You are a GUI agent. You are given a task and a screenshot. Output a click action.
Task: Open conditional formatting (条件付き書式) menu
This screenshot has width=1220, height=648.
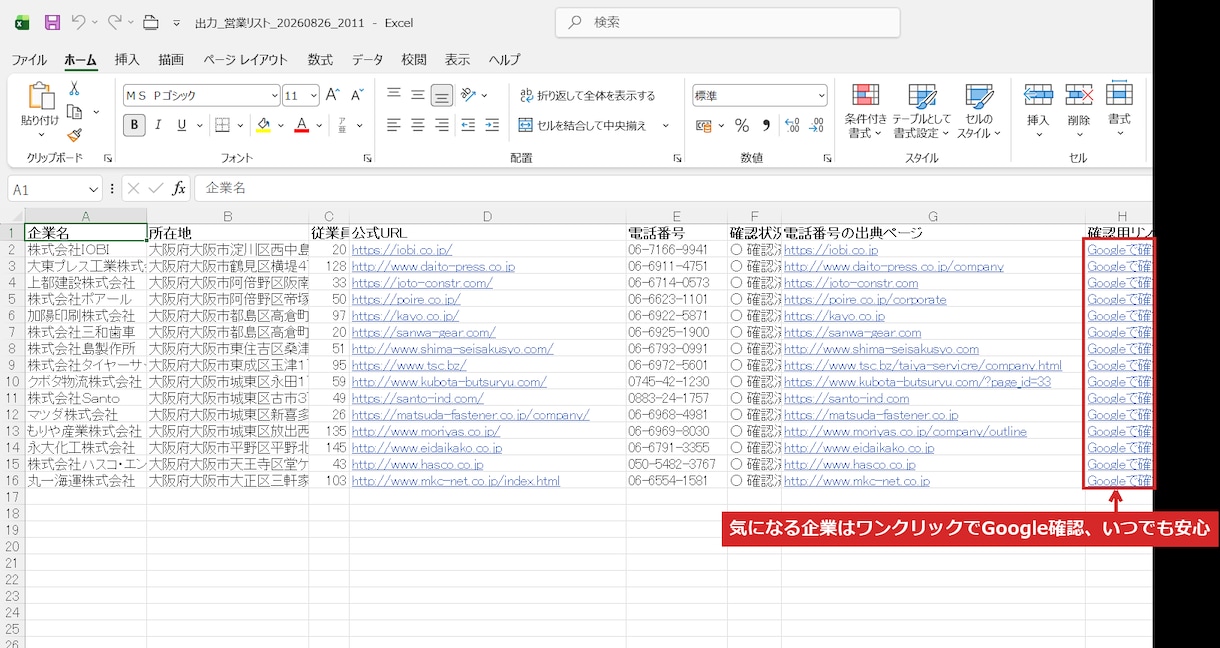pos(865,111)
